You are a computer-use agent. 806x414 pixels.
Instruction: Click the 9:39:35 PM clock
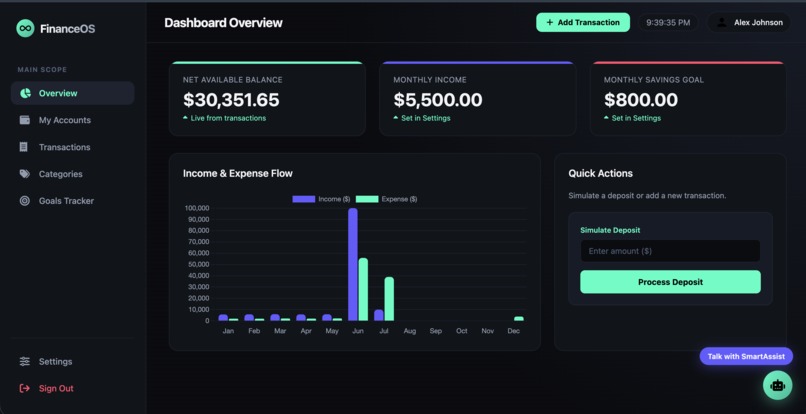tap(668, 23)
